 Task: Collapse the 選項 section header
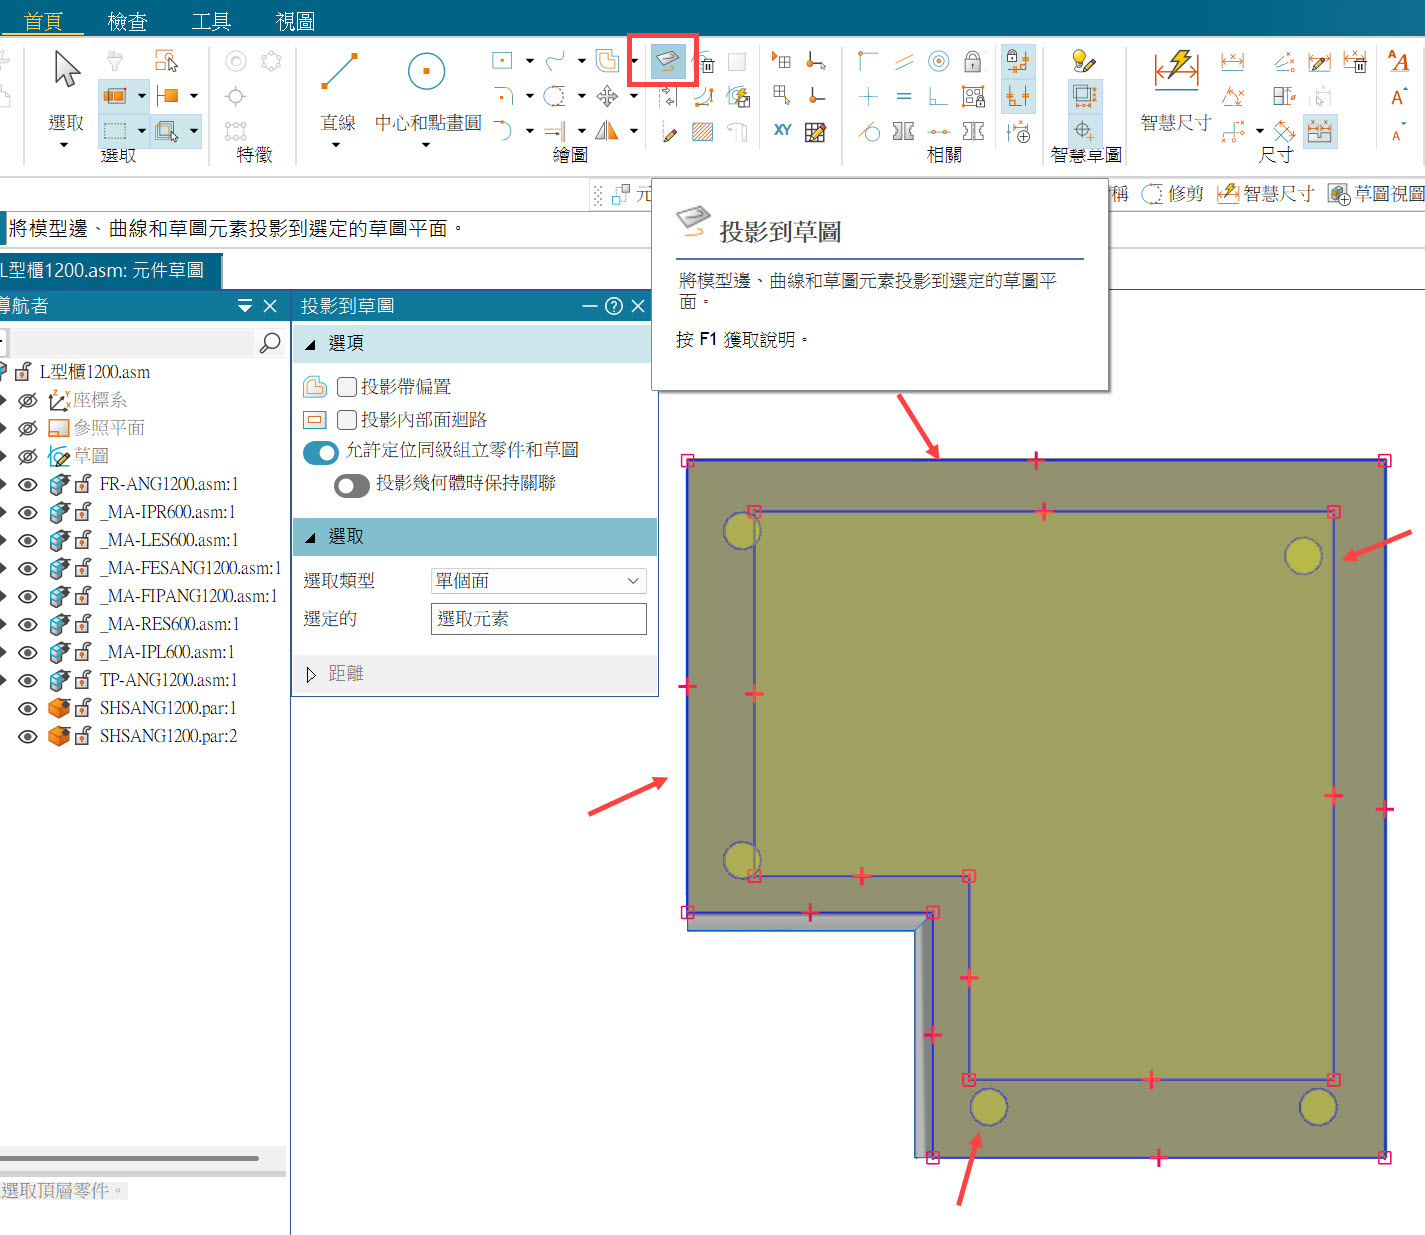coord(311,344)
